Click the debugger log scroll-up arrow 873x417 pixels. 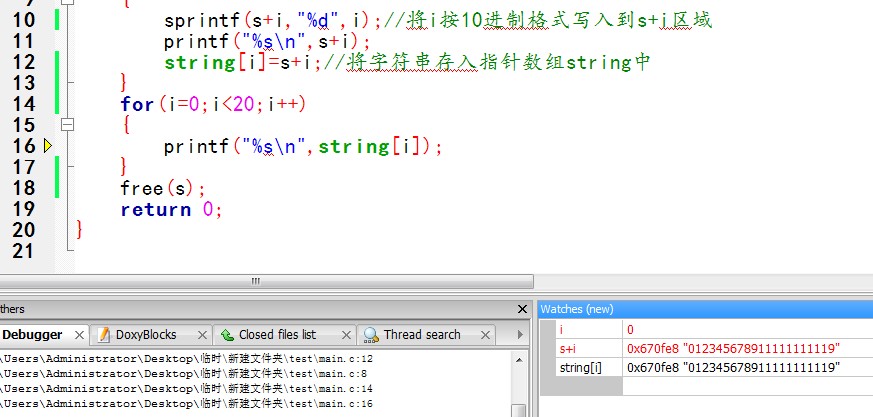pyautogui.click(x=518, y=360)
